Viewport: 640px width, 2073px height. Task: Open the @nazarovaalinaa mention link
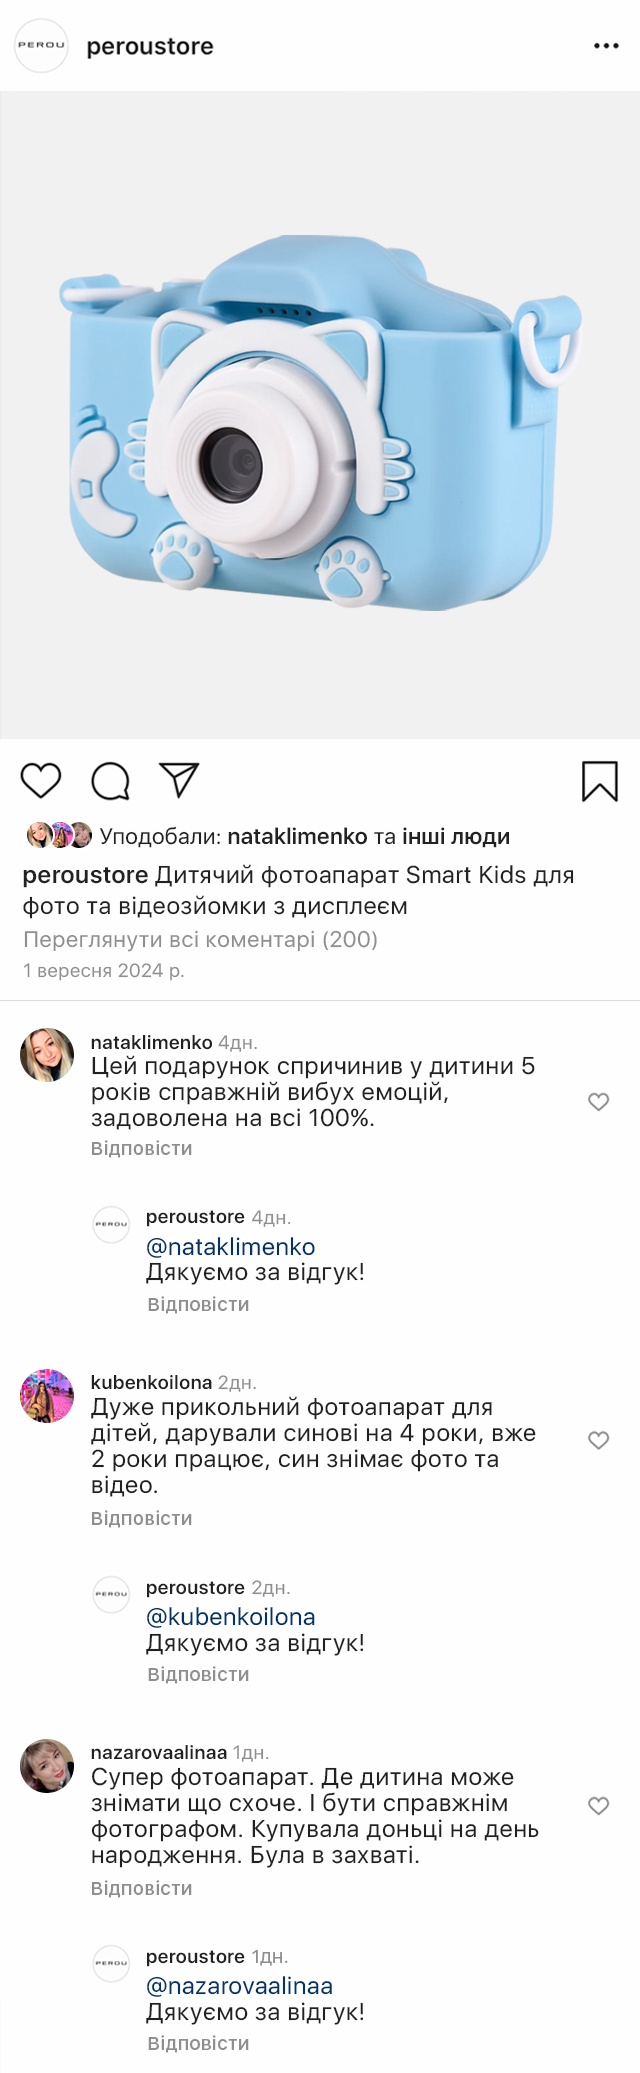pos(240,1986)
